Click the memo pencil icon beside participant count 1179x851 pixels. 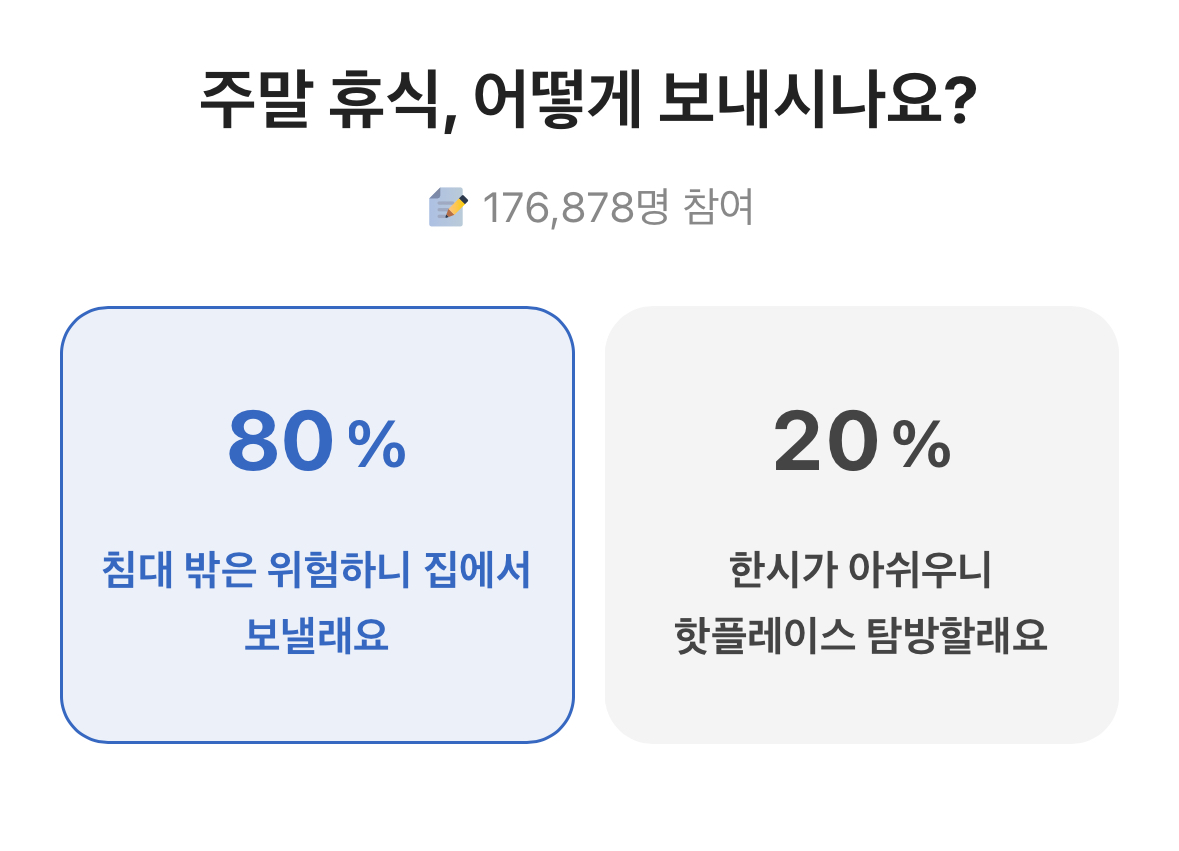pos(448,207)
